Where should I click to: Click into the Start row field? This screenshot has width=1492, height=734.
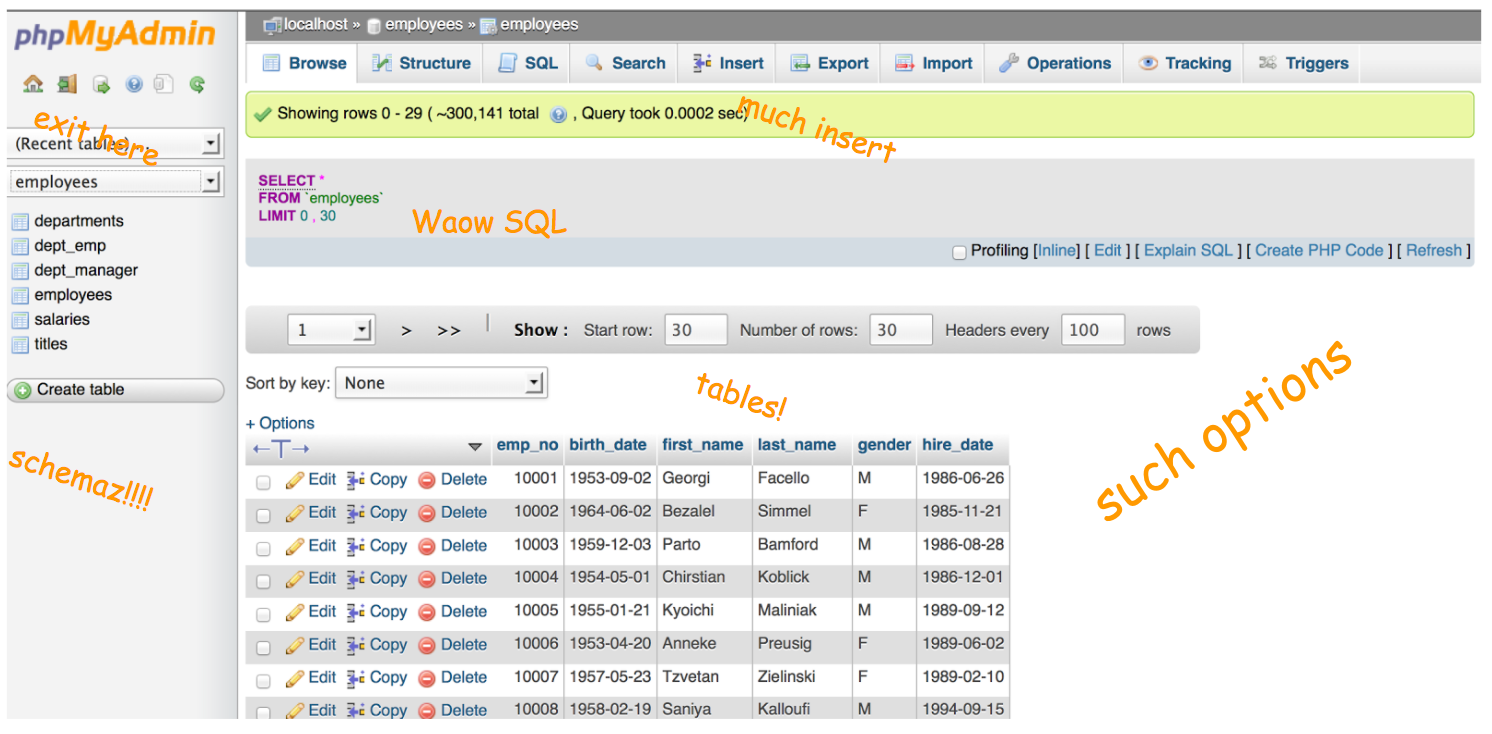point(695,330)
